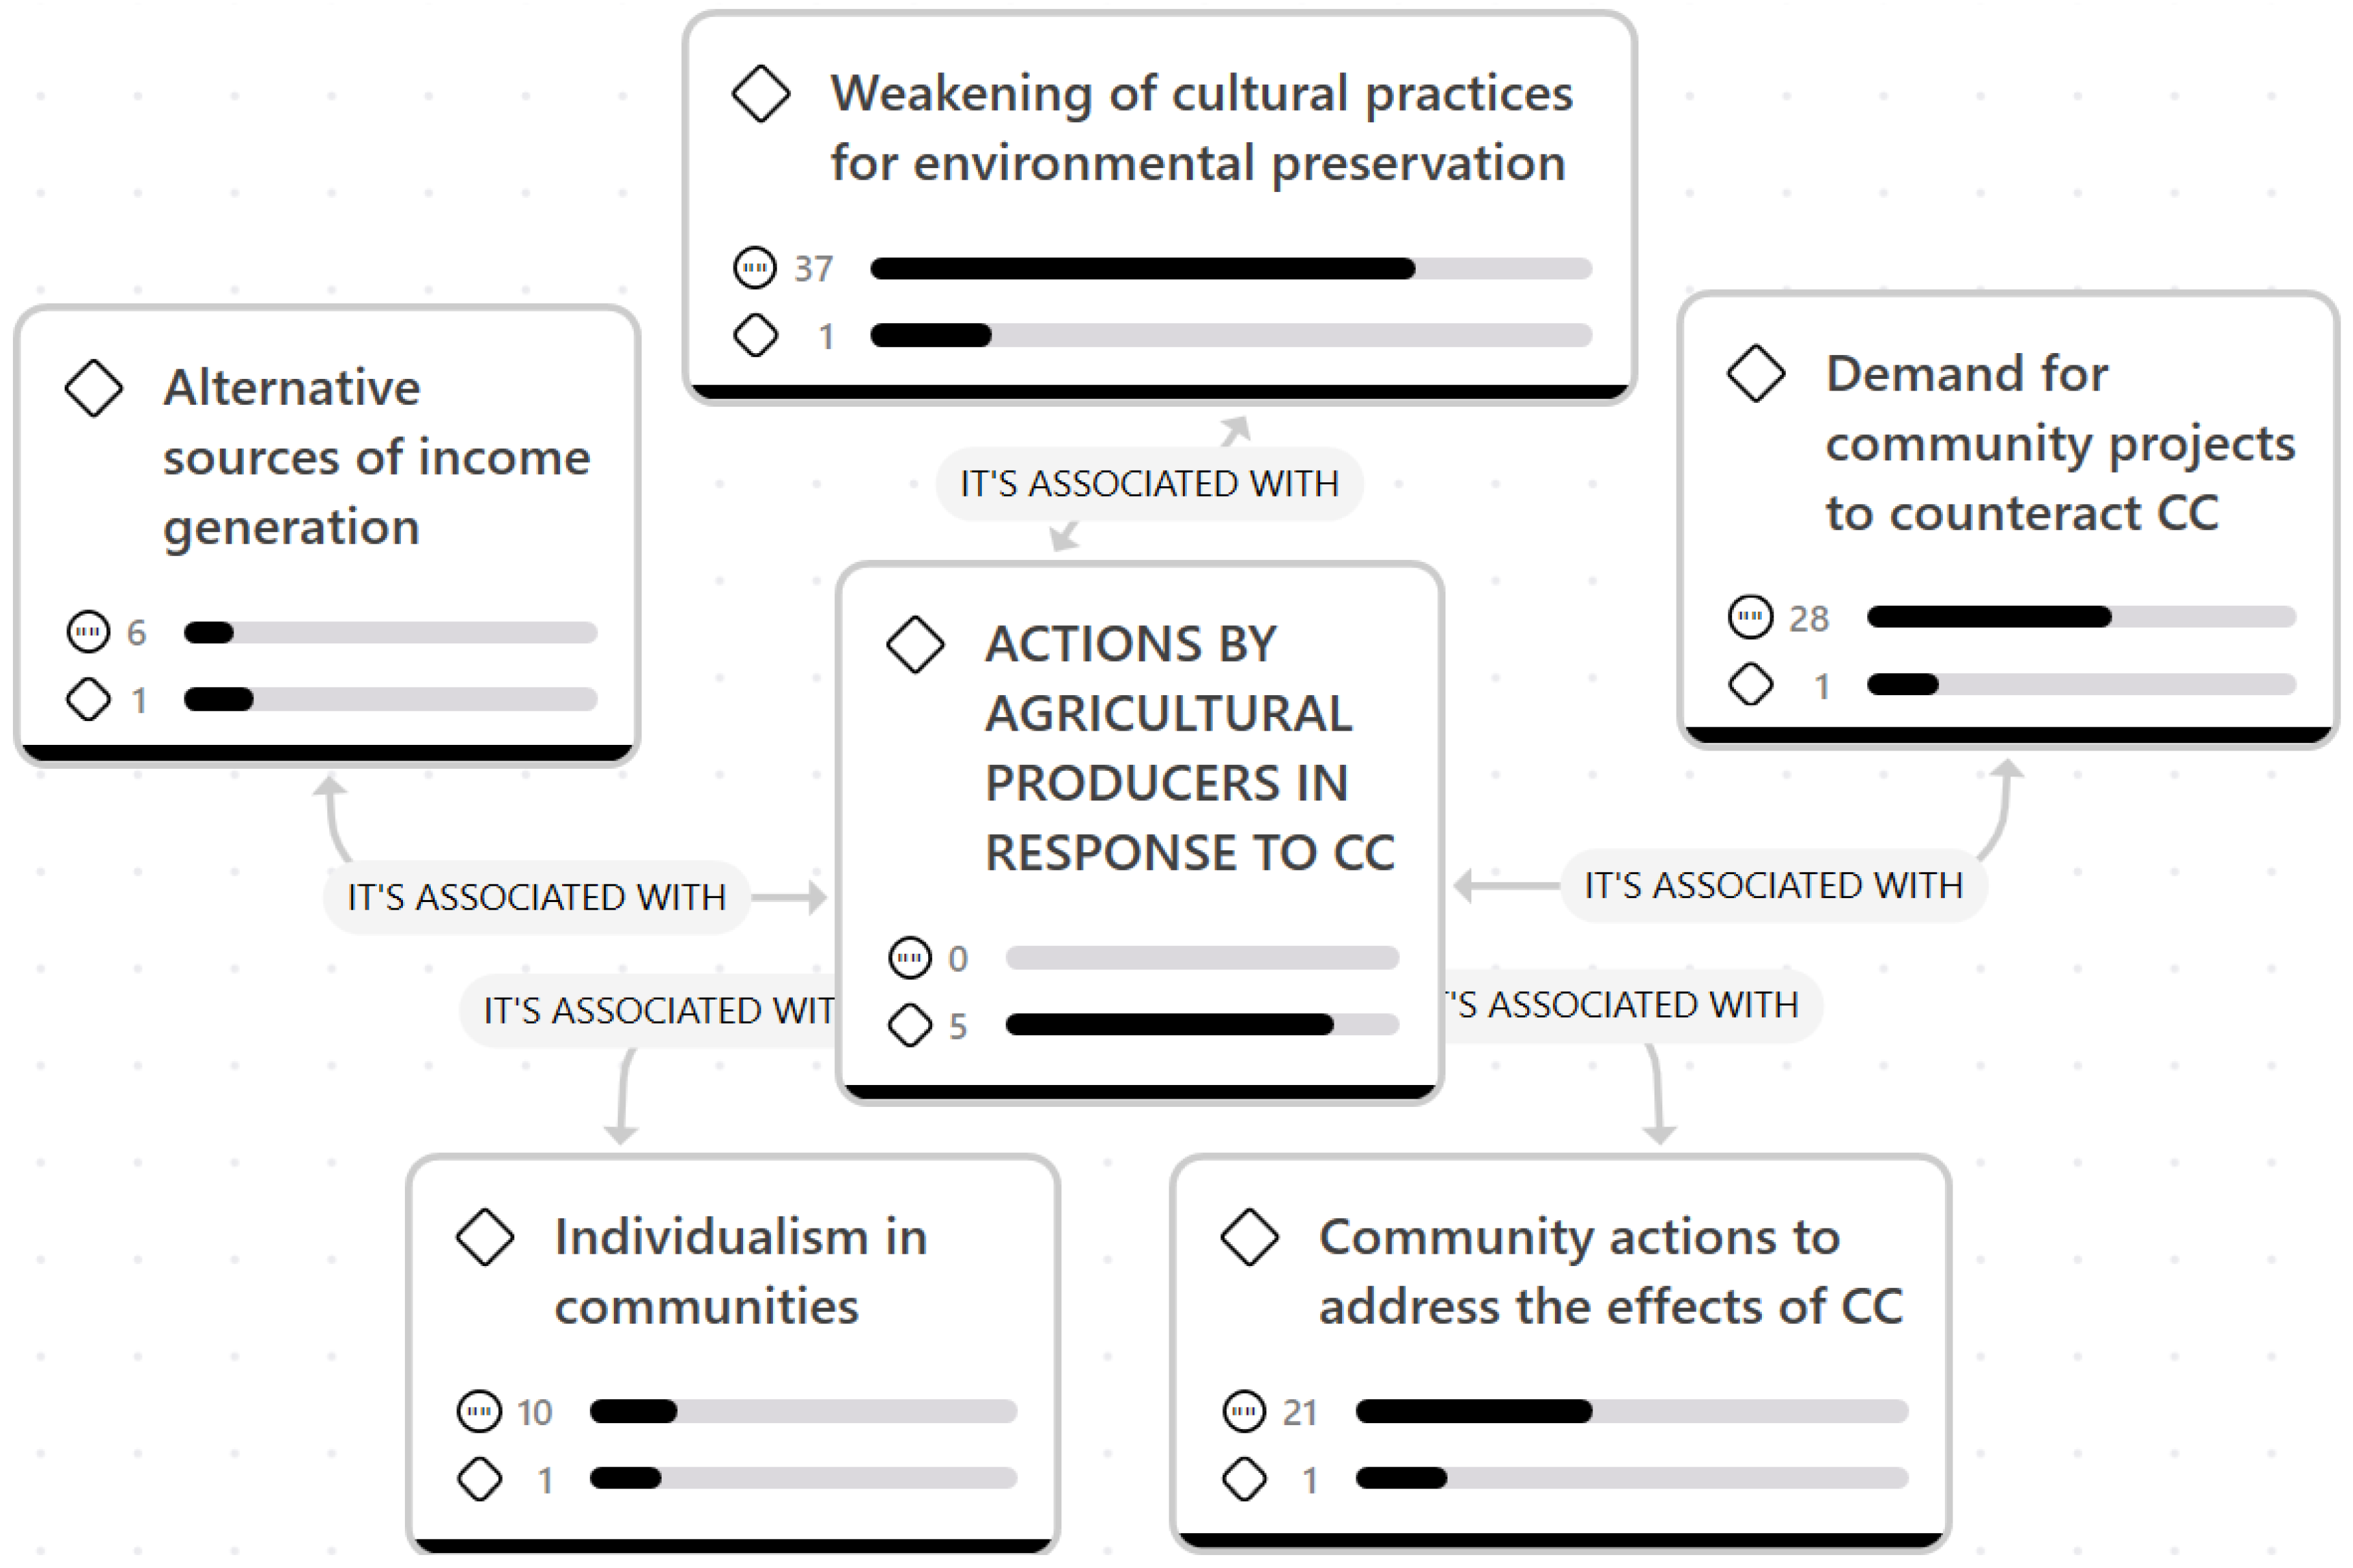Viewport: 2353px width, 1568px height.
Task: Select the Individualism in communities node title
Action: point(740,1271)
